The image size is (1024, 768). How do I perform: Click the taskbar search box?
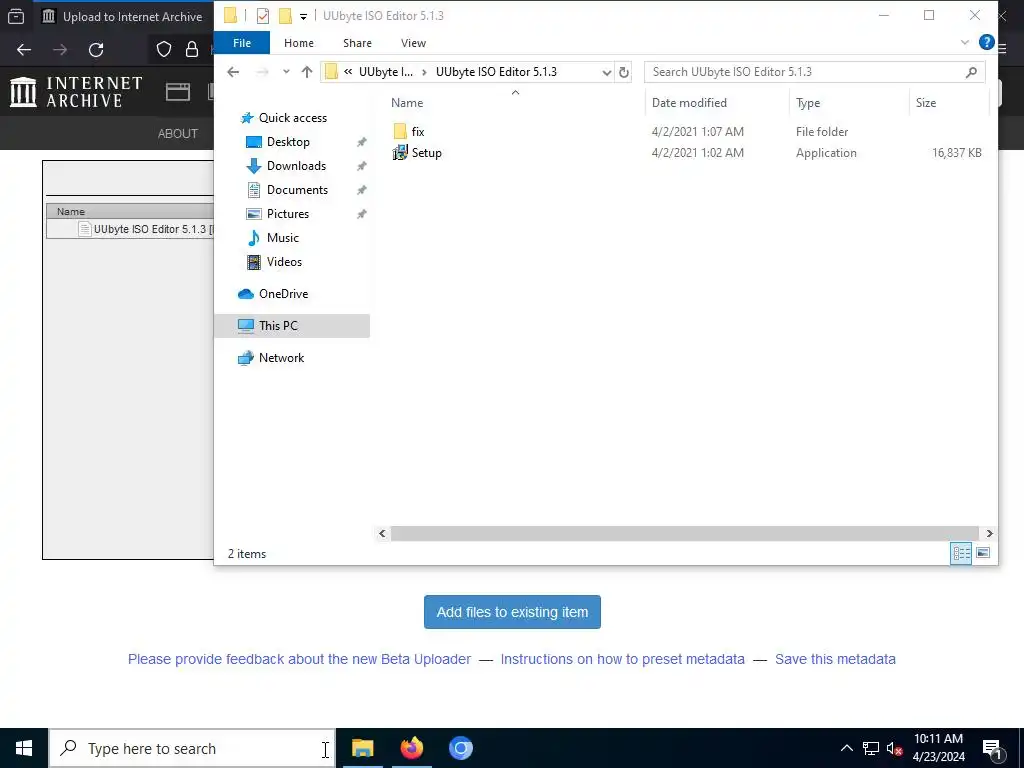[x=192, y=748]
